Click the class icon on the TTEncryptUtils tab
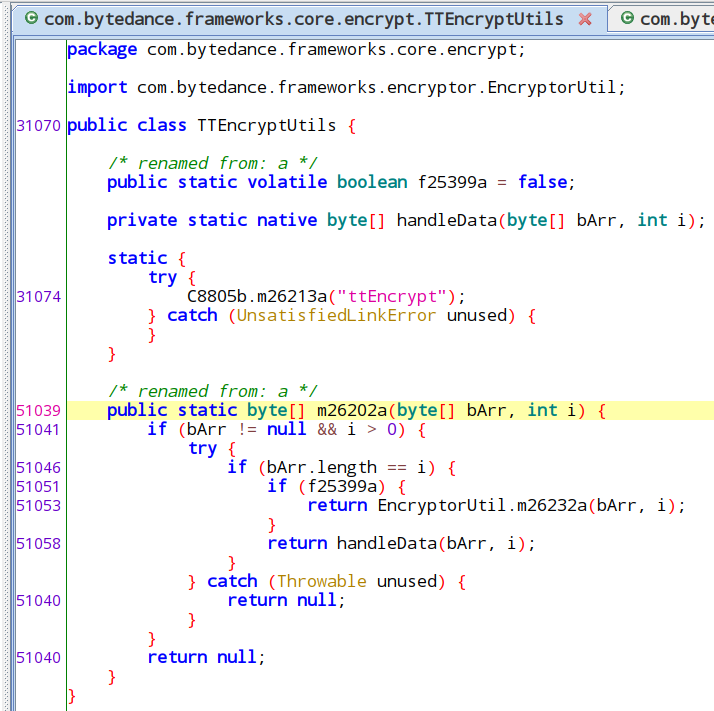 click(30, 19)
